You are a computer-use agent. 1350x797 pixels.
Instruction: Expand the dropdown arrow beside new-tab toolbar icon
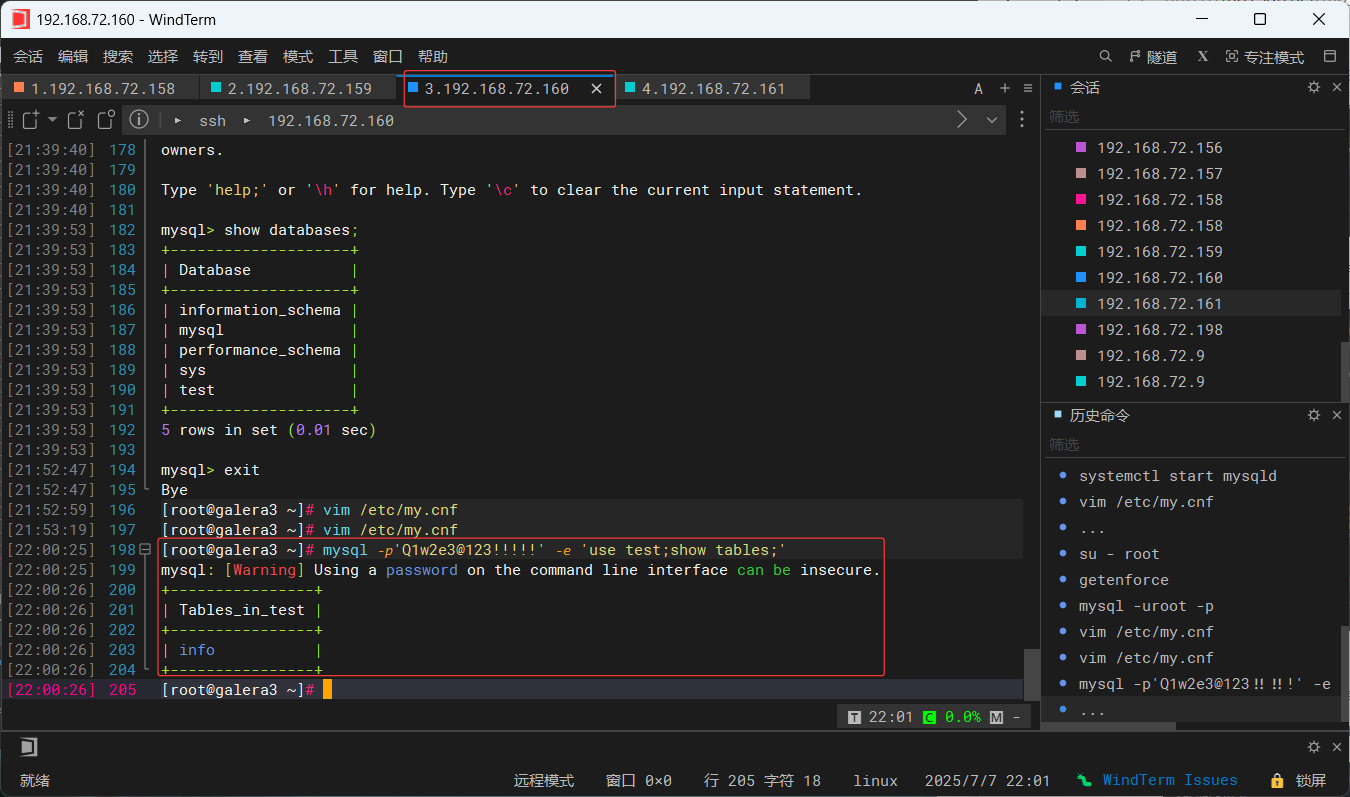click(x=52, y=119)
